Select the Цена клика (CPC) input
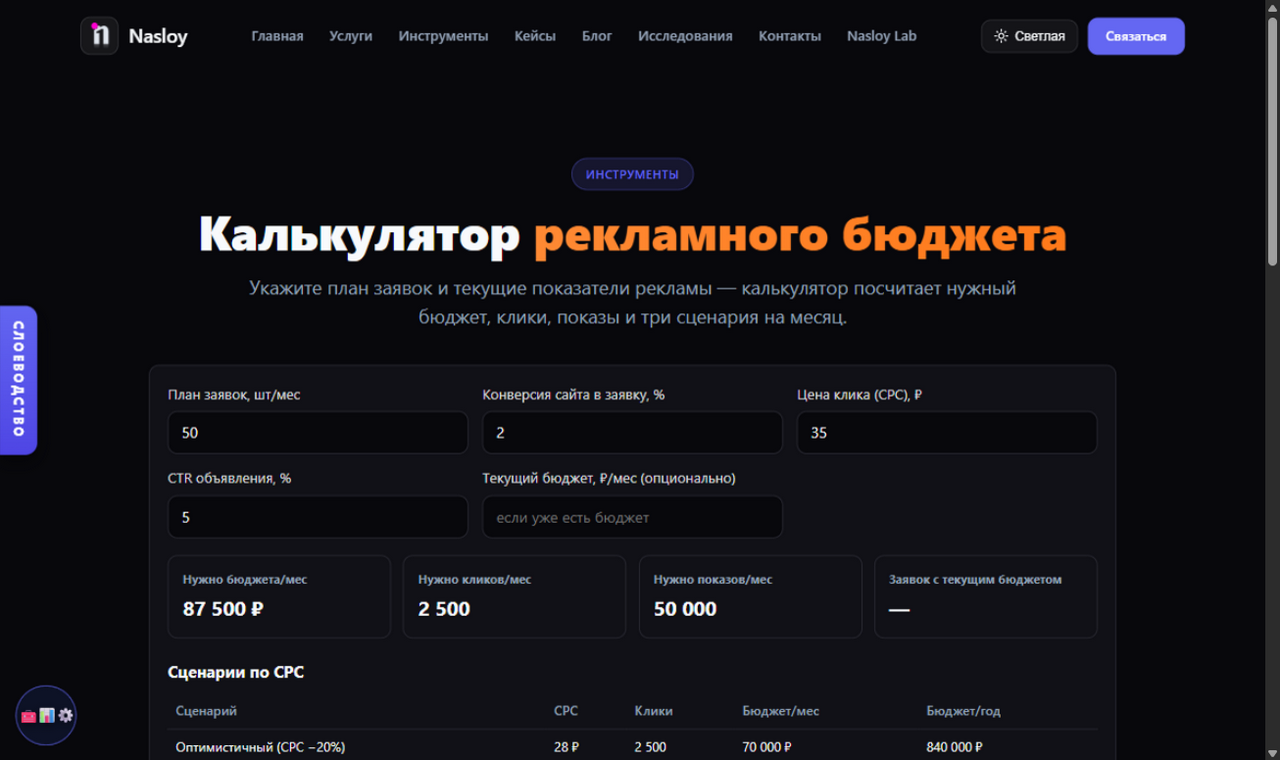Image resolution: width=1280 pixels, height=760 pixels. click(947, 433)
